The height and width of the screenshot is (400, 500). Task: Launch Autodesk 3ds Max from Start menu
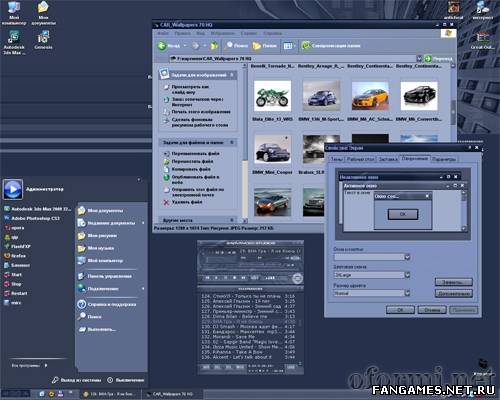(38, 209)
